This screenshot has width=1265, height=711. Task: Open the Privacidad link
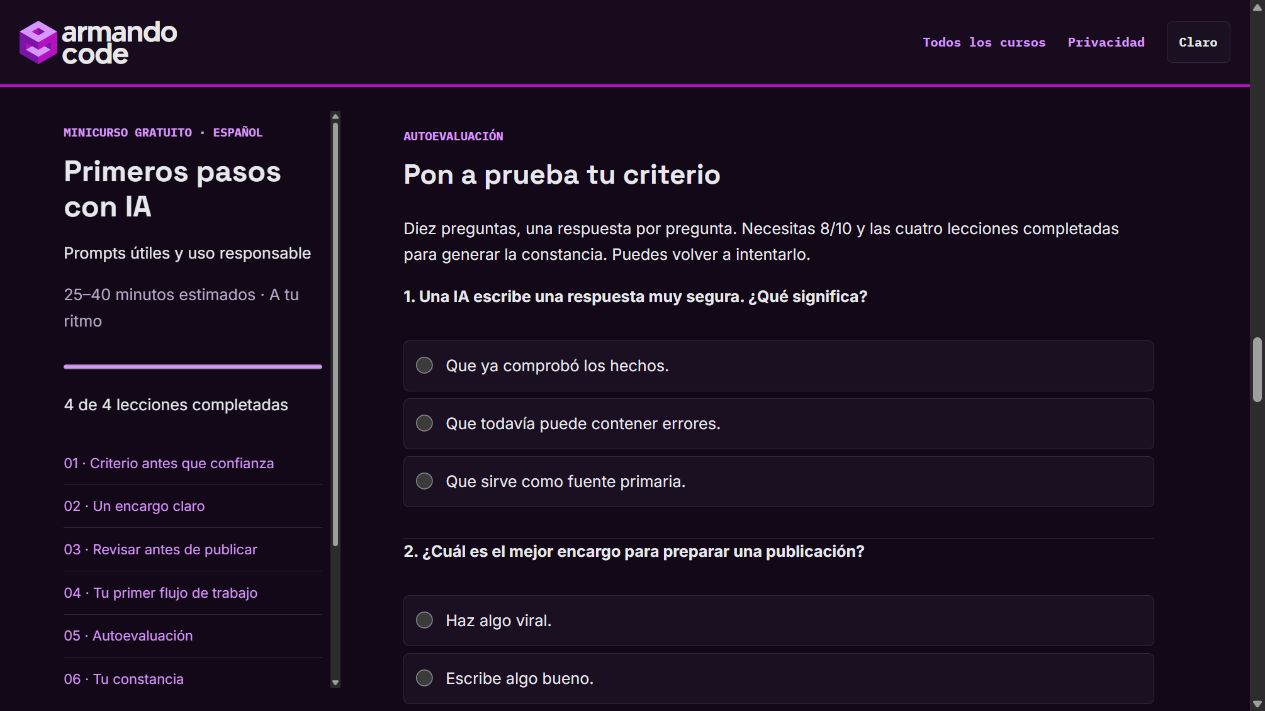pyautogui.click(x=1106, y=42)
